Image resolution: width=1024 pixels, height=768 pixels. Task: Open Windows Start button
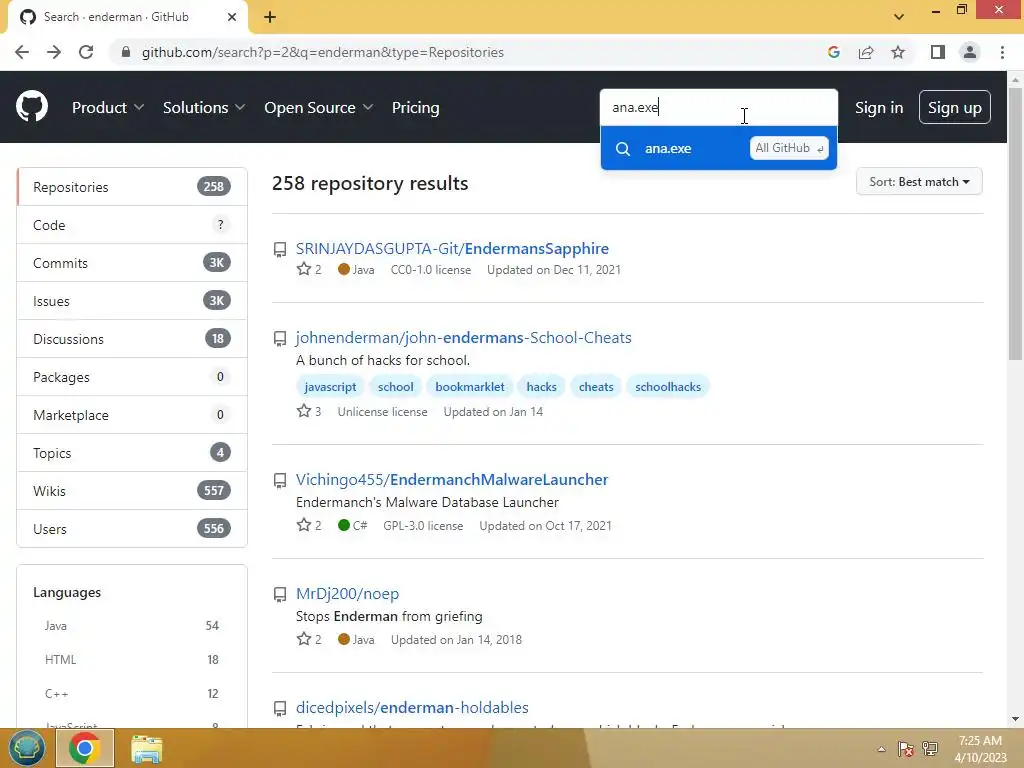click(x=26, y=748)
